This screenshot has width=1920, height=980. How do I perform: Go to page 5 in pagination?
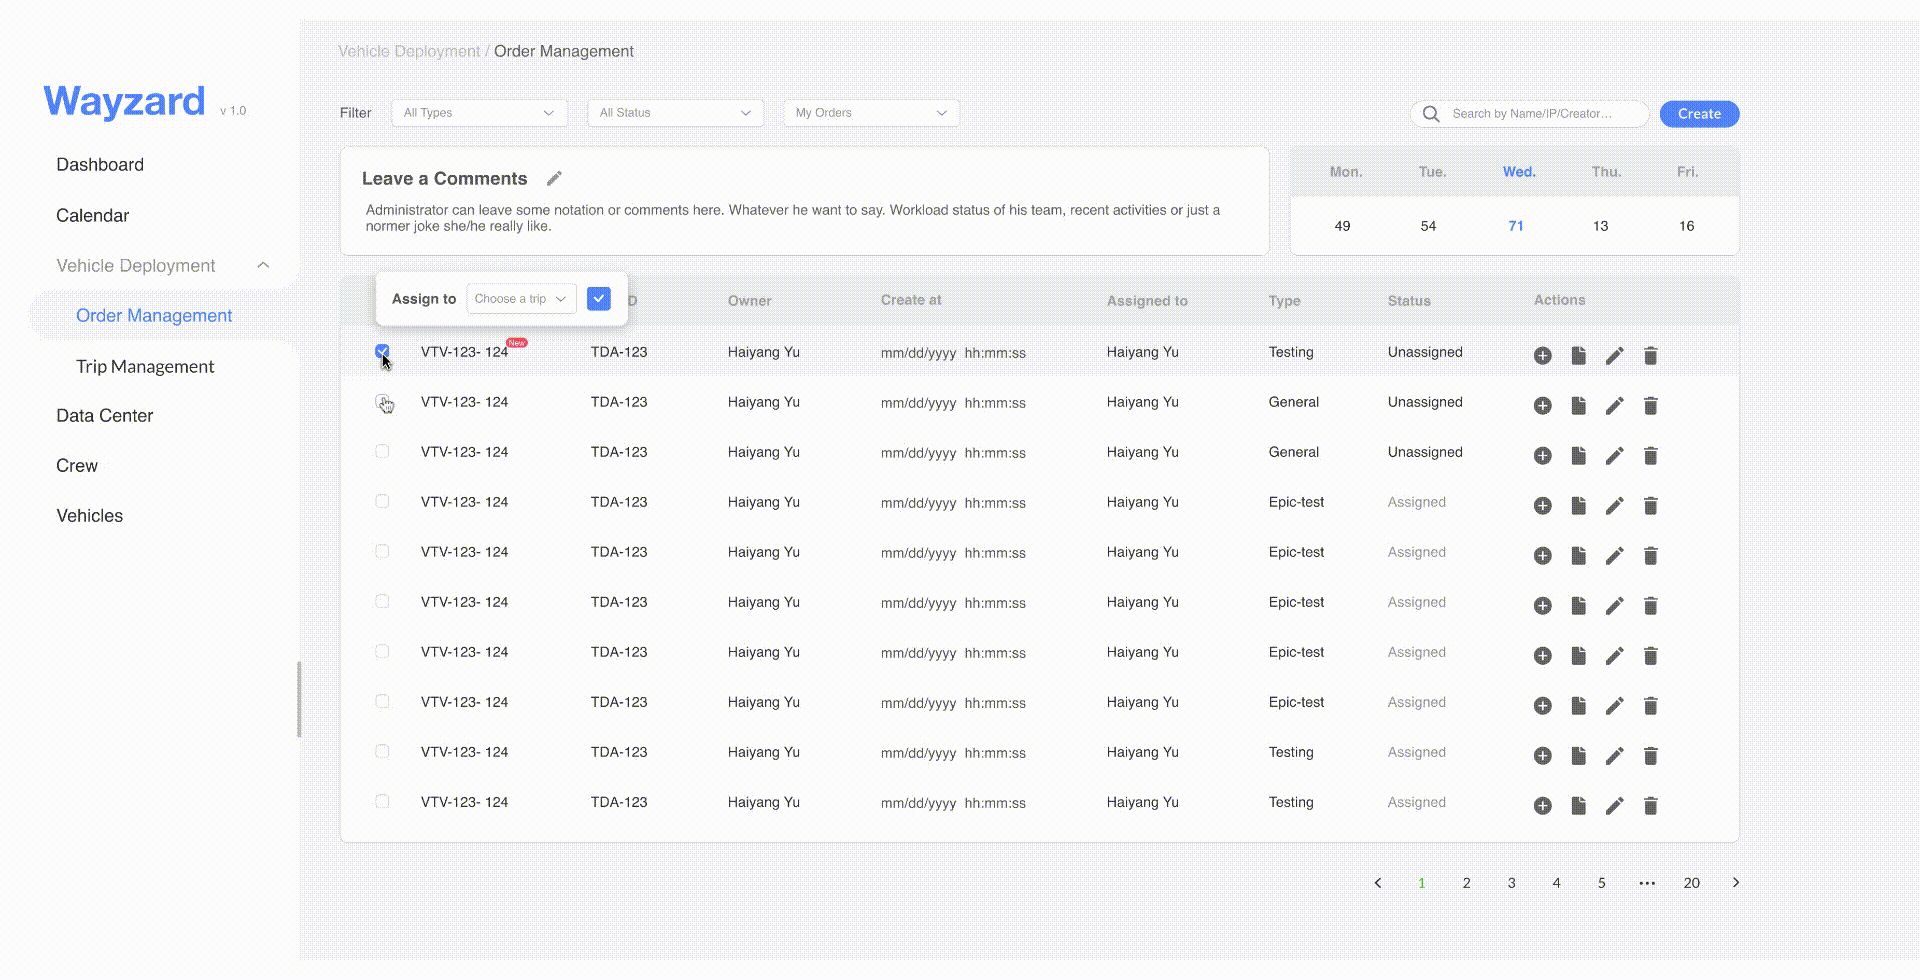pos(1601,883)
